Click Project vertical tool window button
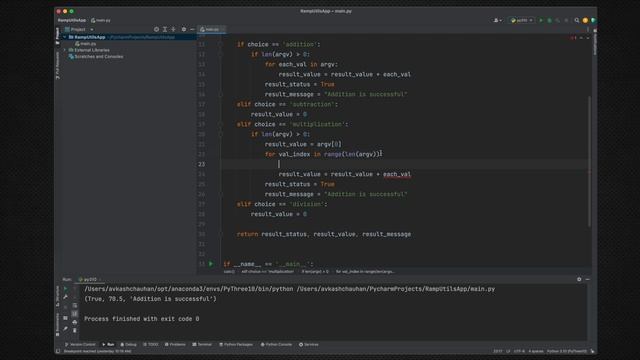Image resolution: width=640 pixels, height=360 pixels. [x=58, y=36]
